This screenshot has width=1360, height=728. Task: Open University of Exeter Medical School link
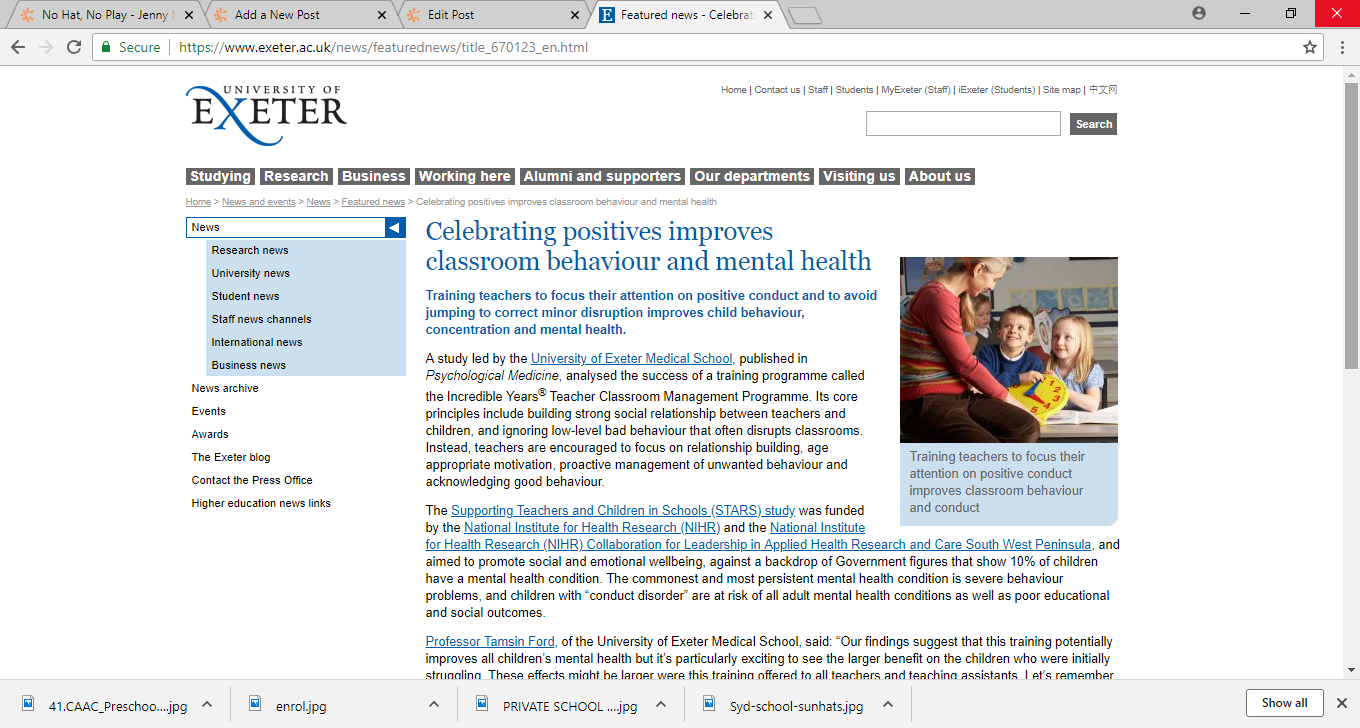point(632,358)
